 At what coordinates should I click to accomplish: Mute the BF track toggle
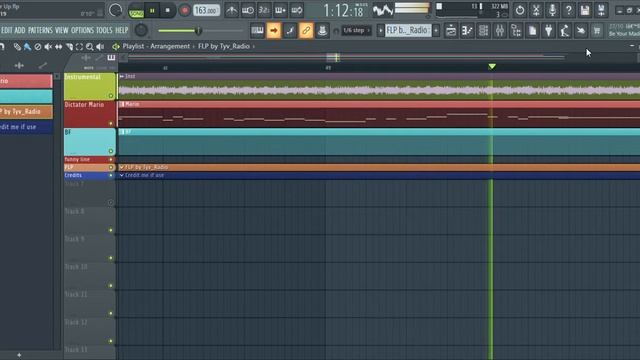click(x=111, y=151)
